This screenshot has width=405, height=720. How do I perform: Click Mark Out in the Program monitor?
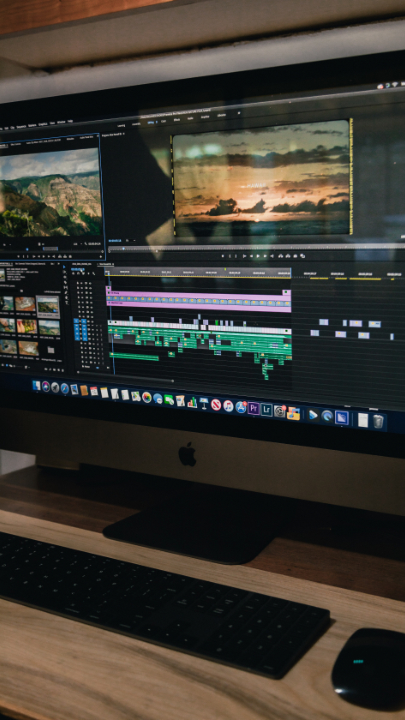tap(236, 256)
